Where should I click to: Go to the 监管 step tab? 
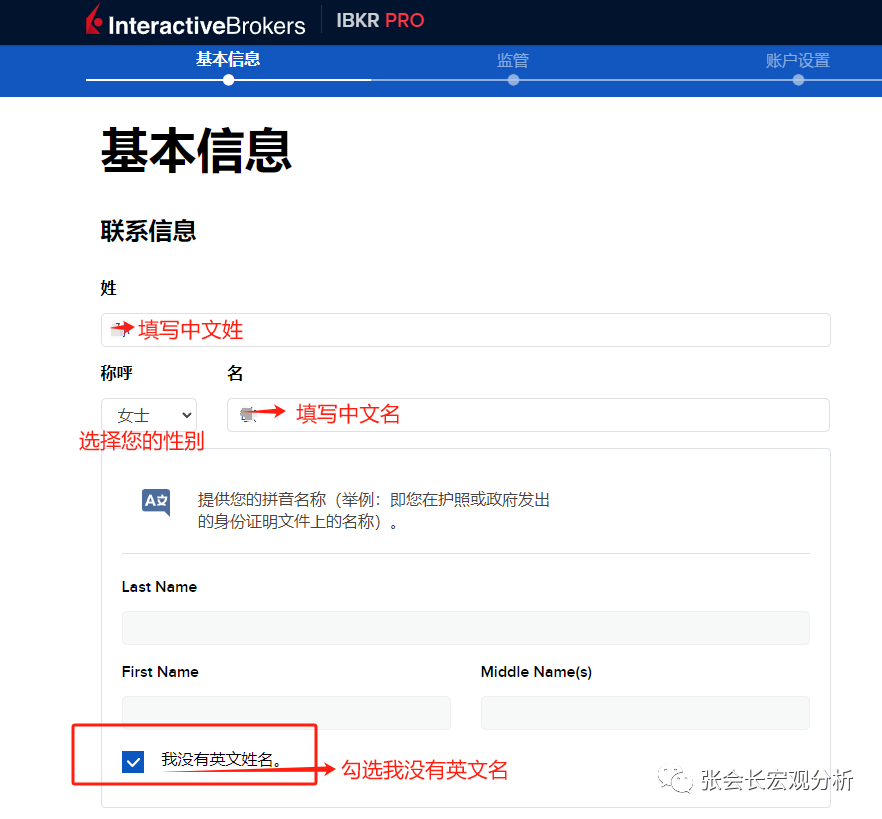tap(513, 60)
